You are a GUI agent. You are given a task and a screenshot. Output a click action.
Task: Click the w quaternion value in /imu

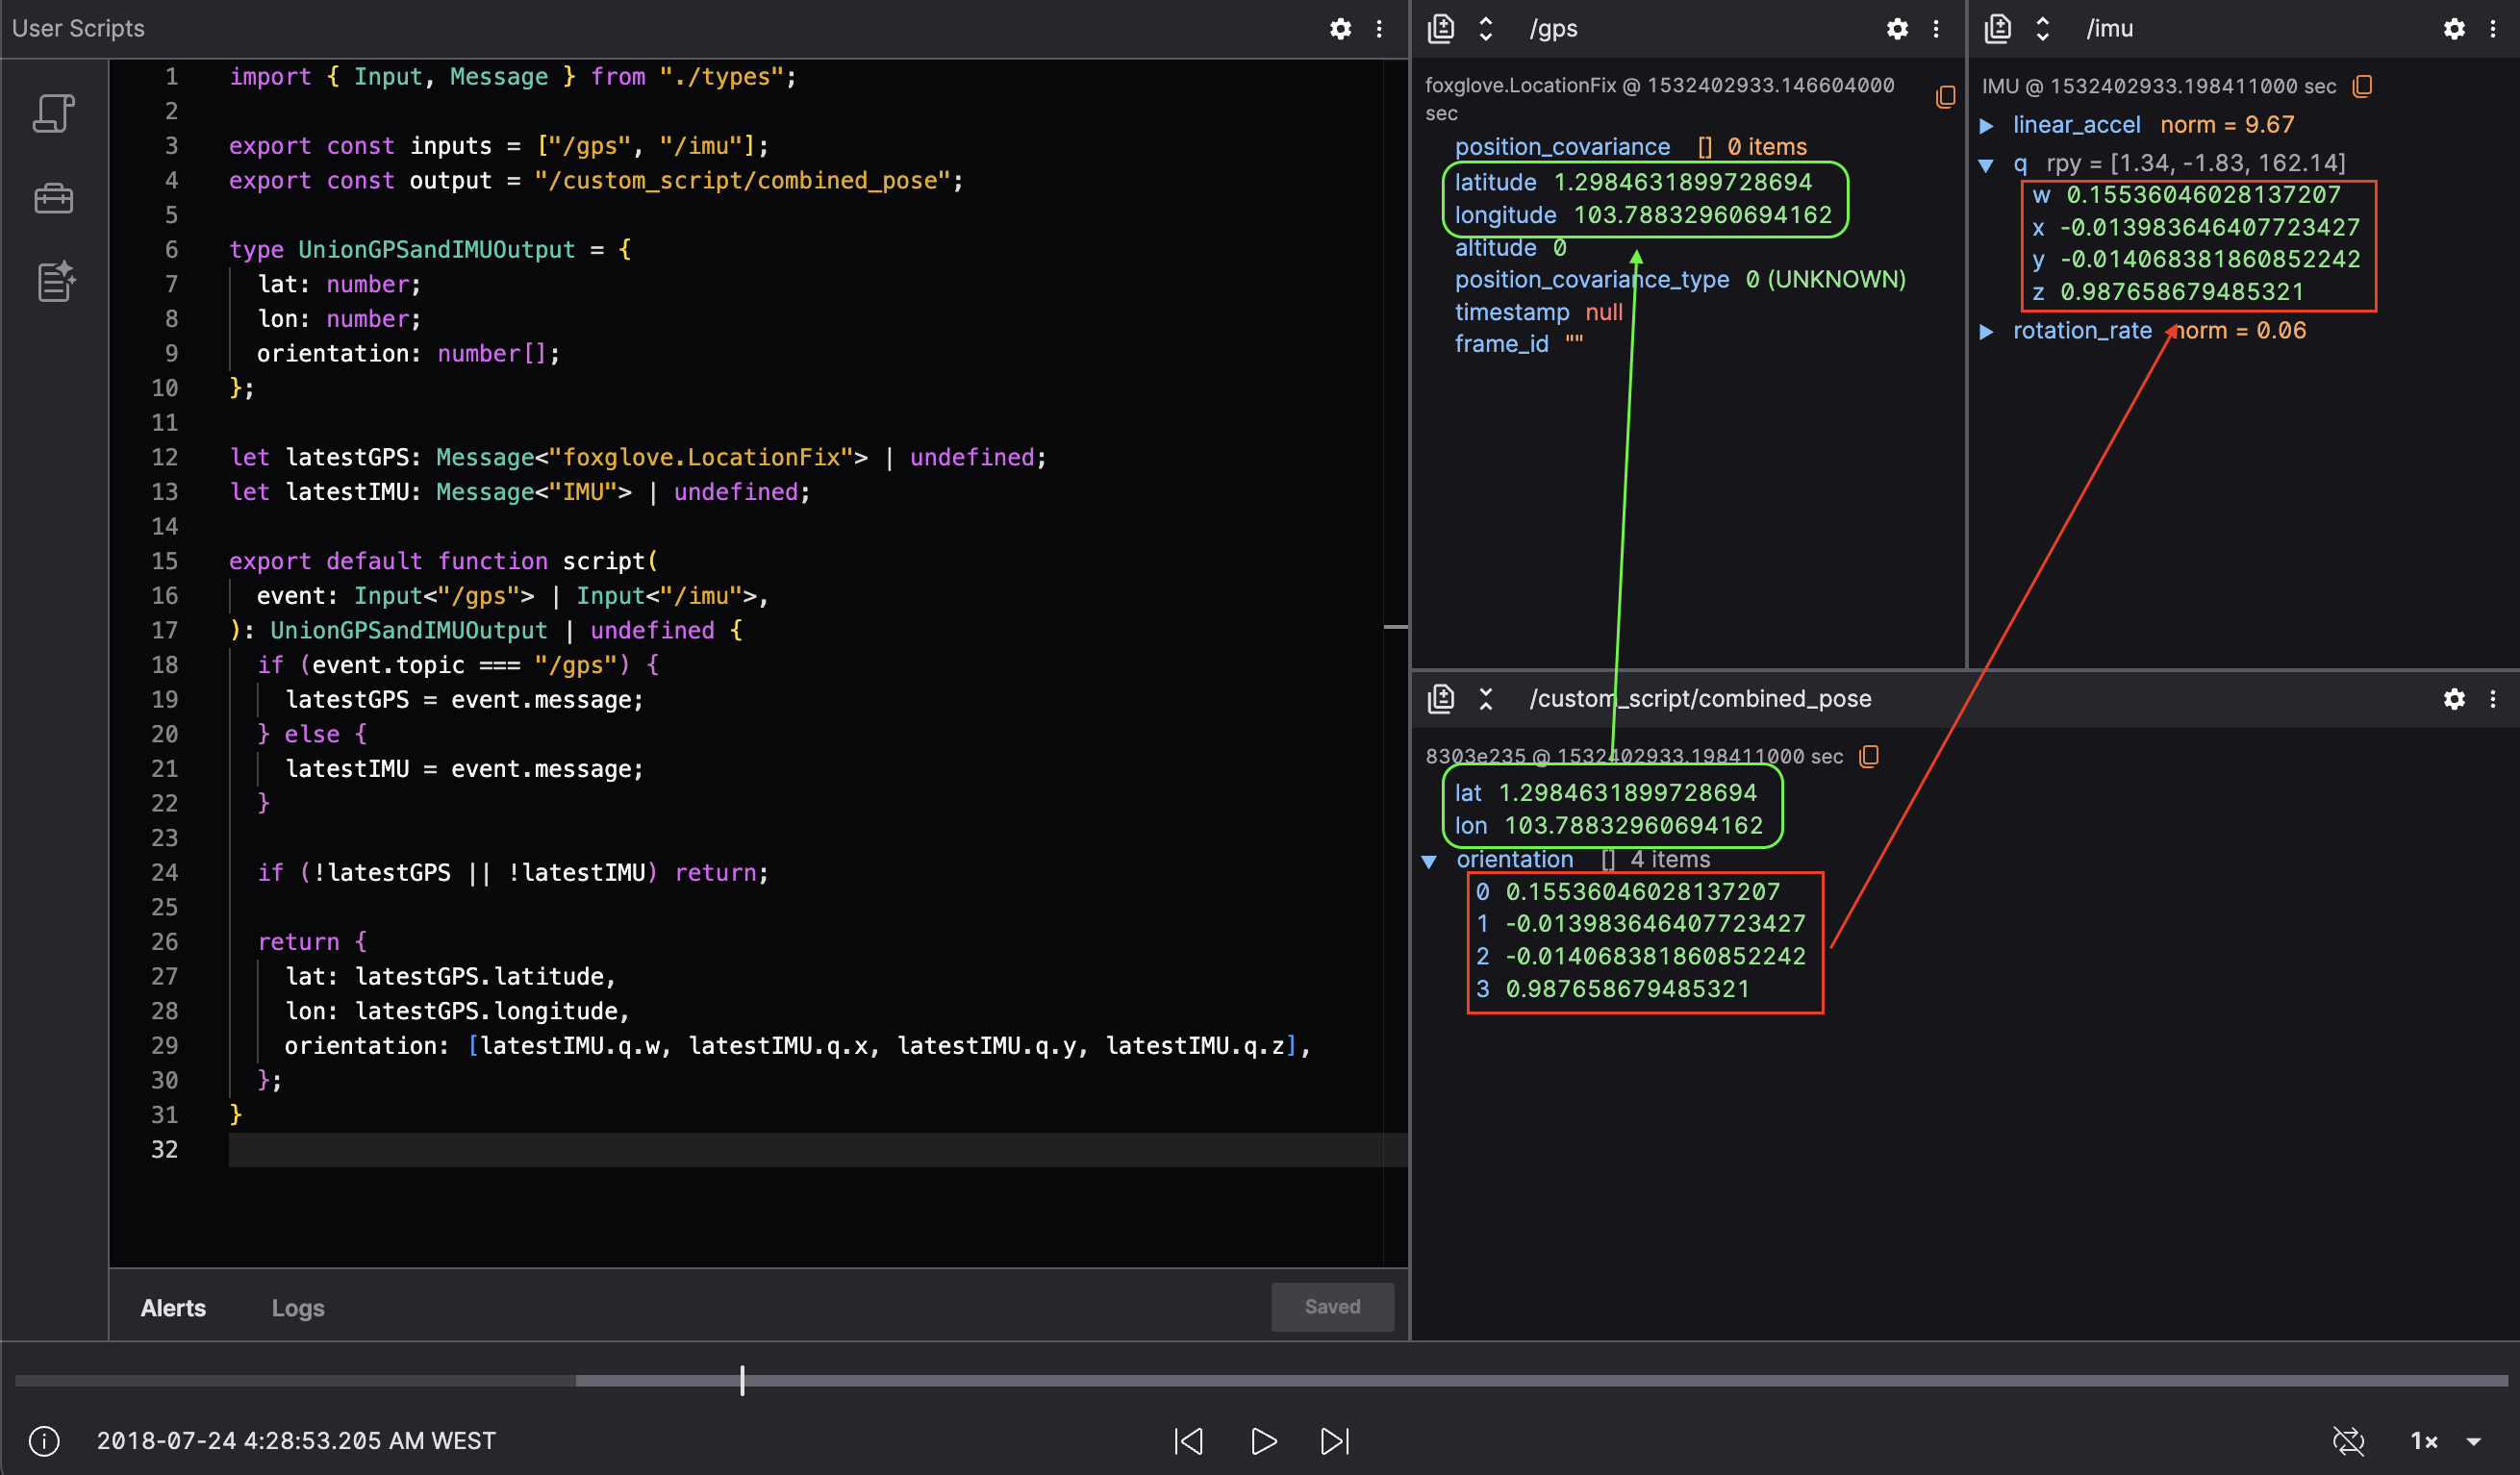pyautogui.click(x=2204, y=195)
